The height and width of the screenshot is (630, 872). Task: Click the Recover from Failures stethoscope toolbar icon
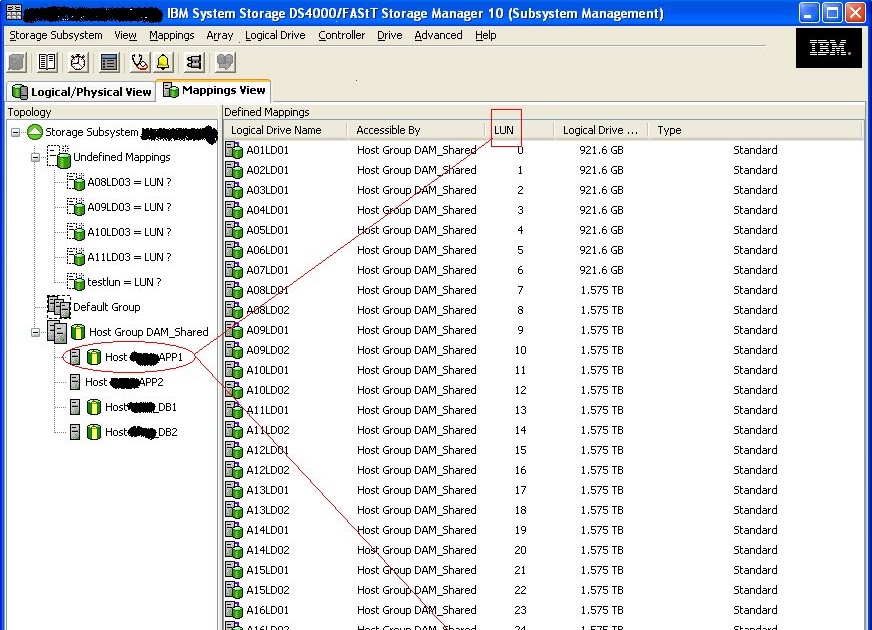[138, 62]
